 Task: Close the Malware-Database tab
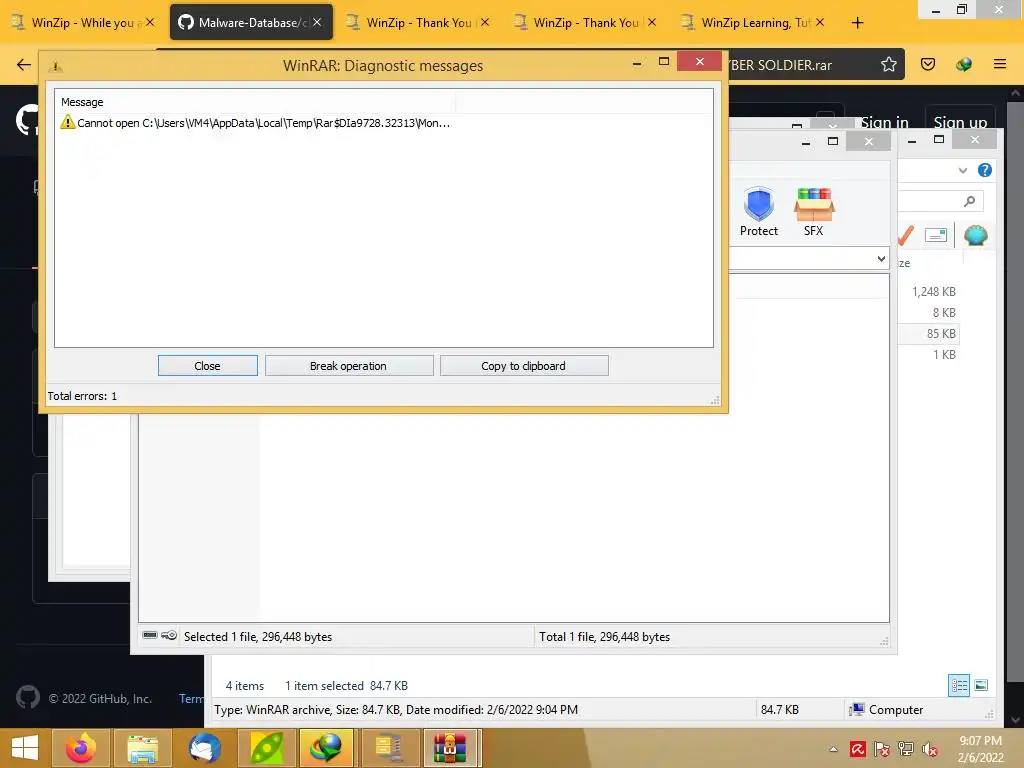tap(317, 23)
